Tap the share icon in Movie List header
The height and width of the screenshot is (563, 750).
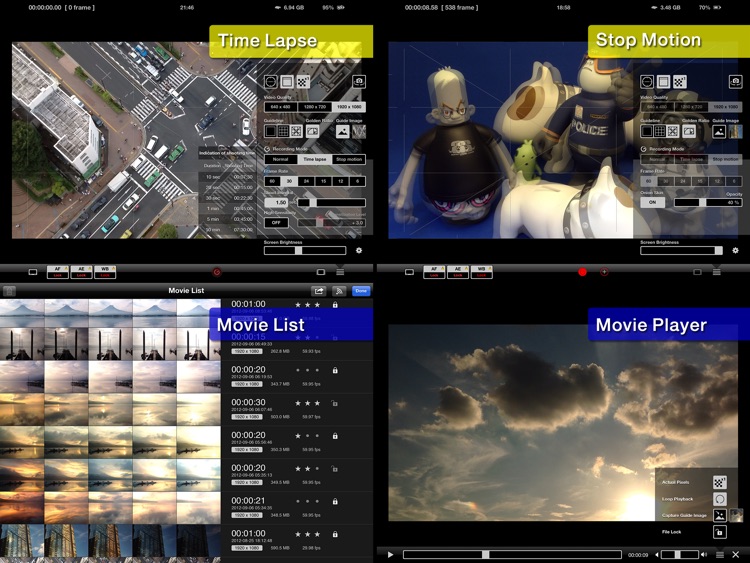(319, 291)
